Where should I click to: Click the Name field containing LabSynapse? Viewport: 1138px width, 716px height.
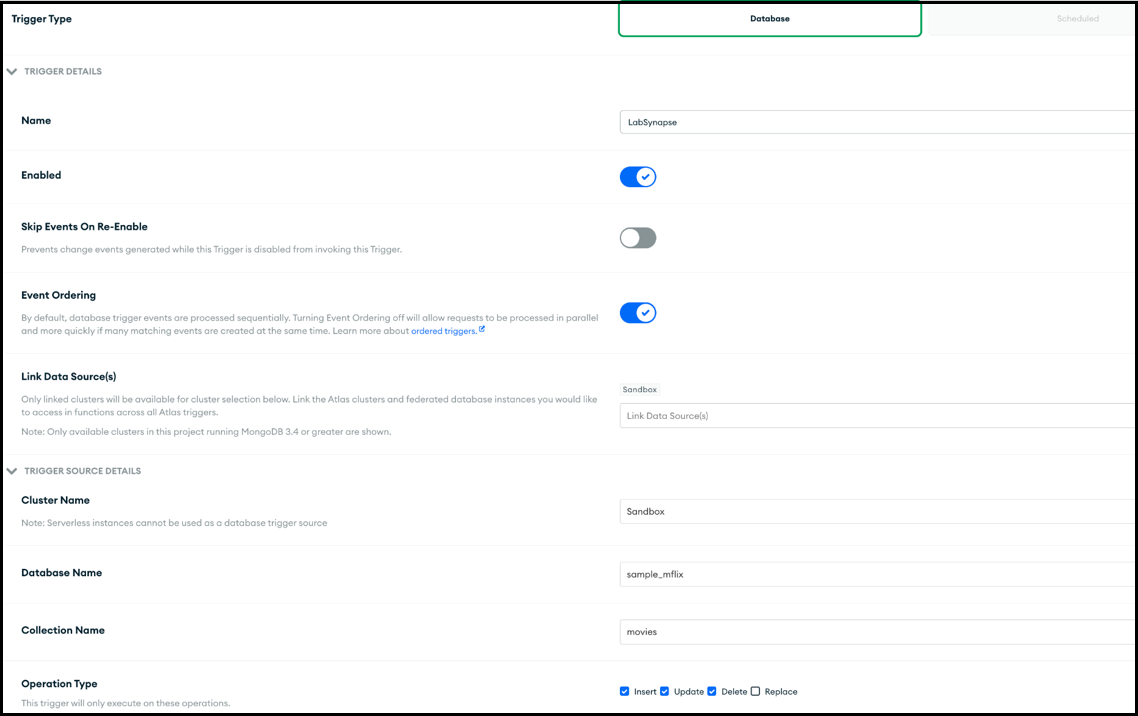[875, 122]
